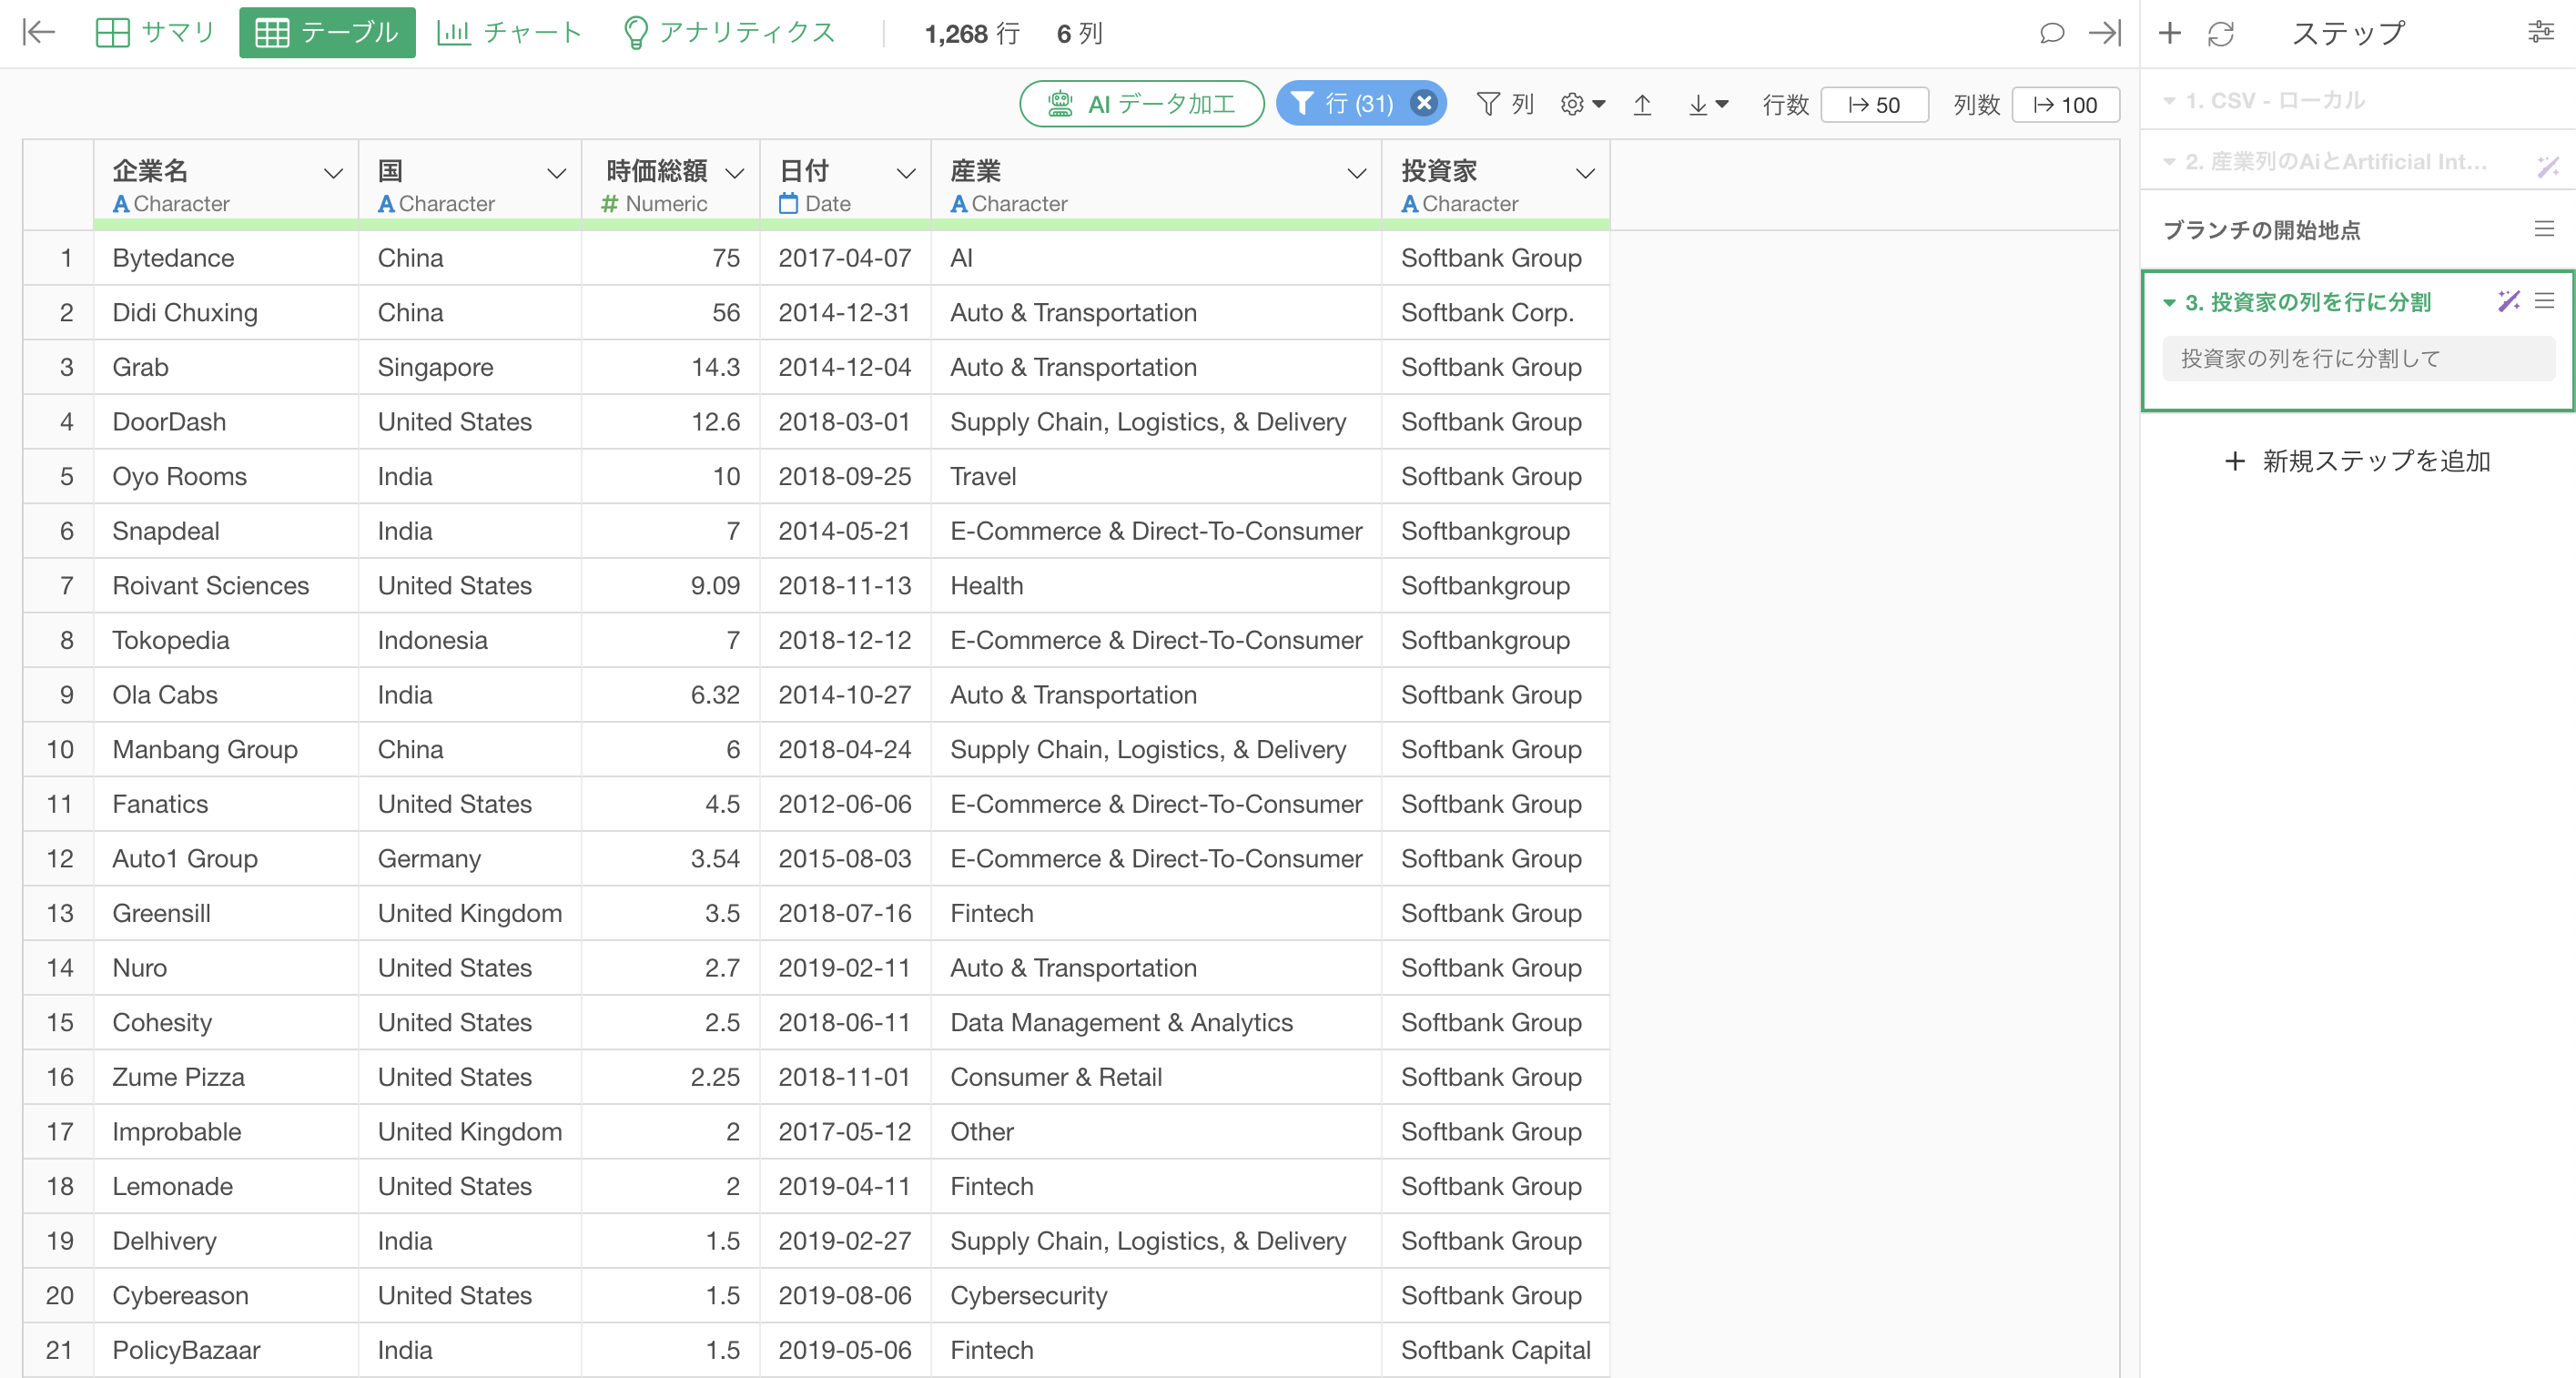Click the 産業 Character type icon

click(x=958, y=204)
